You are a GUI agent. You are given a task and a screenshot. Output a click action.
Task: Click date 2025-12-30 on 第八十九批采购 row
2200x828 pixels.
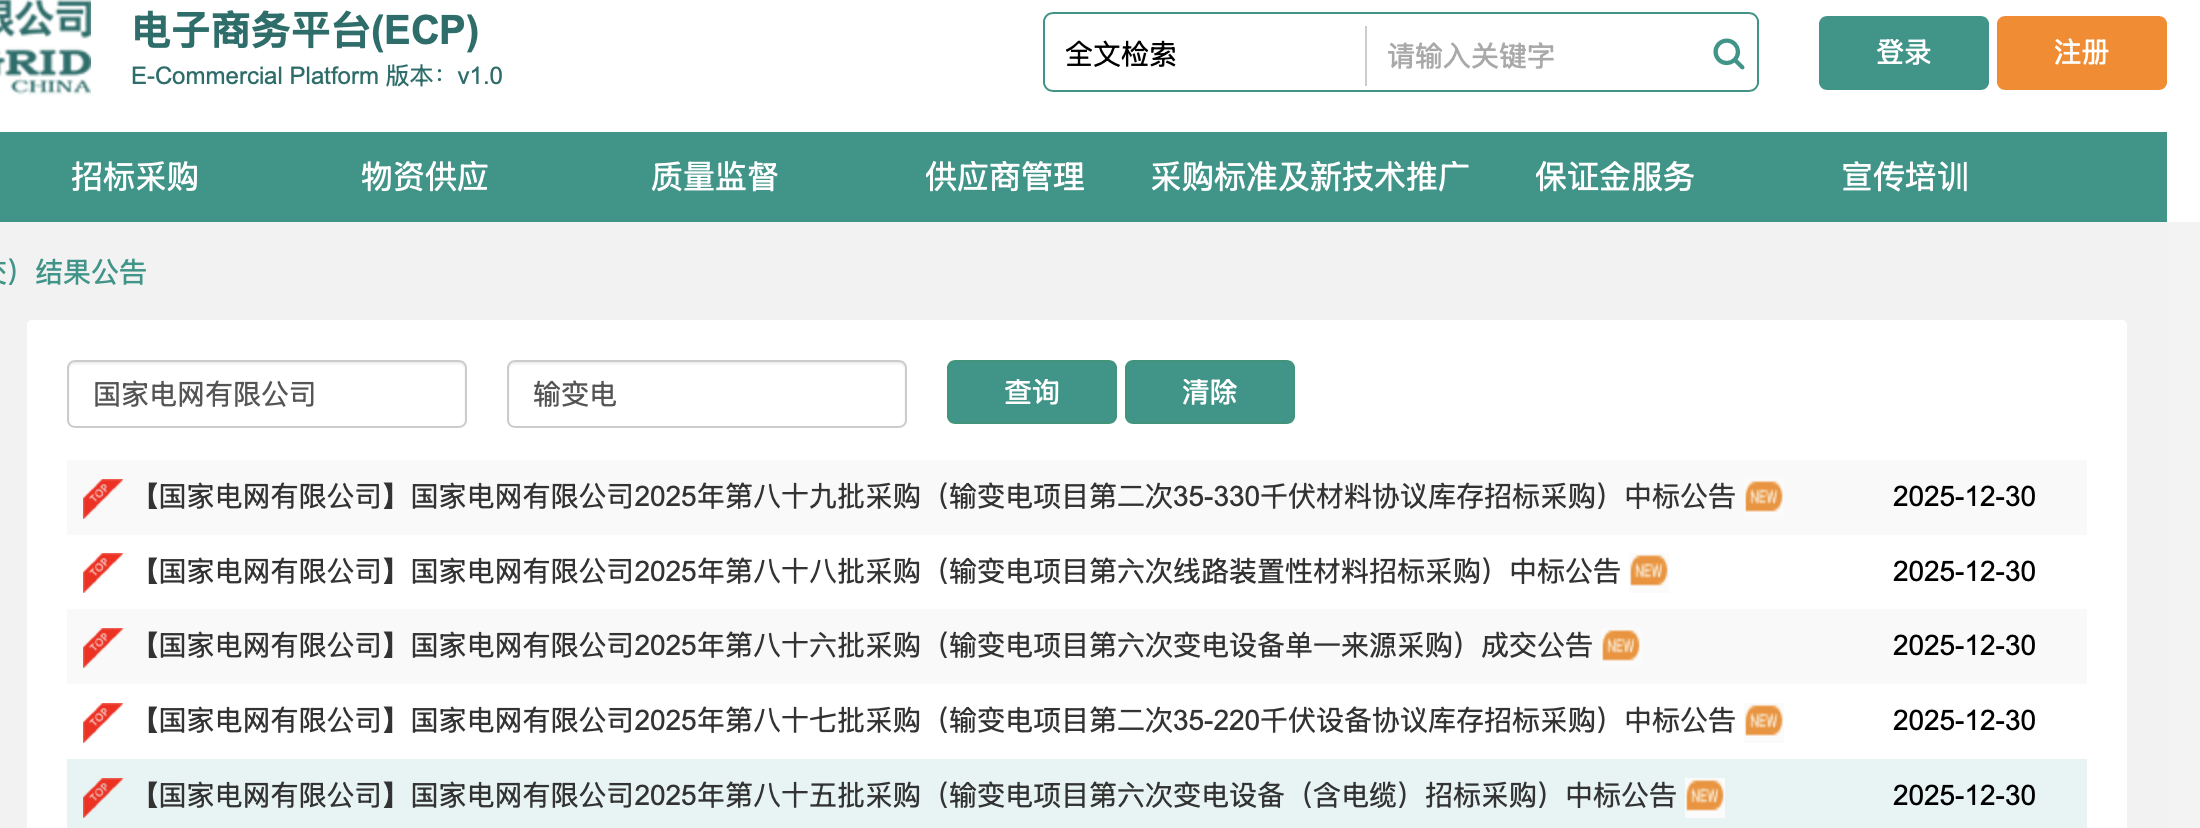(x=1964, y=497)
